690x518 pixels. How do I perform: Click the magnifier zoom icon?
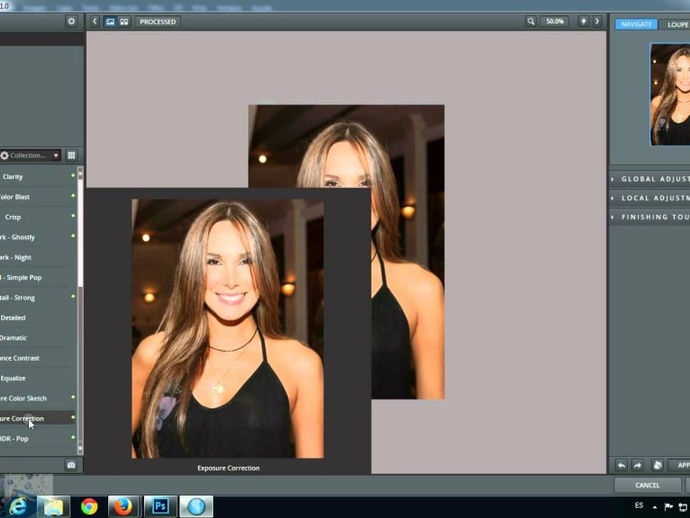pyautogui.click(x=531, y=21)
